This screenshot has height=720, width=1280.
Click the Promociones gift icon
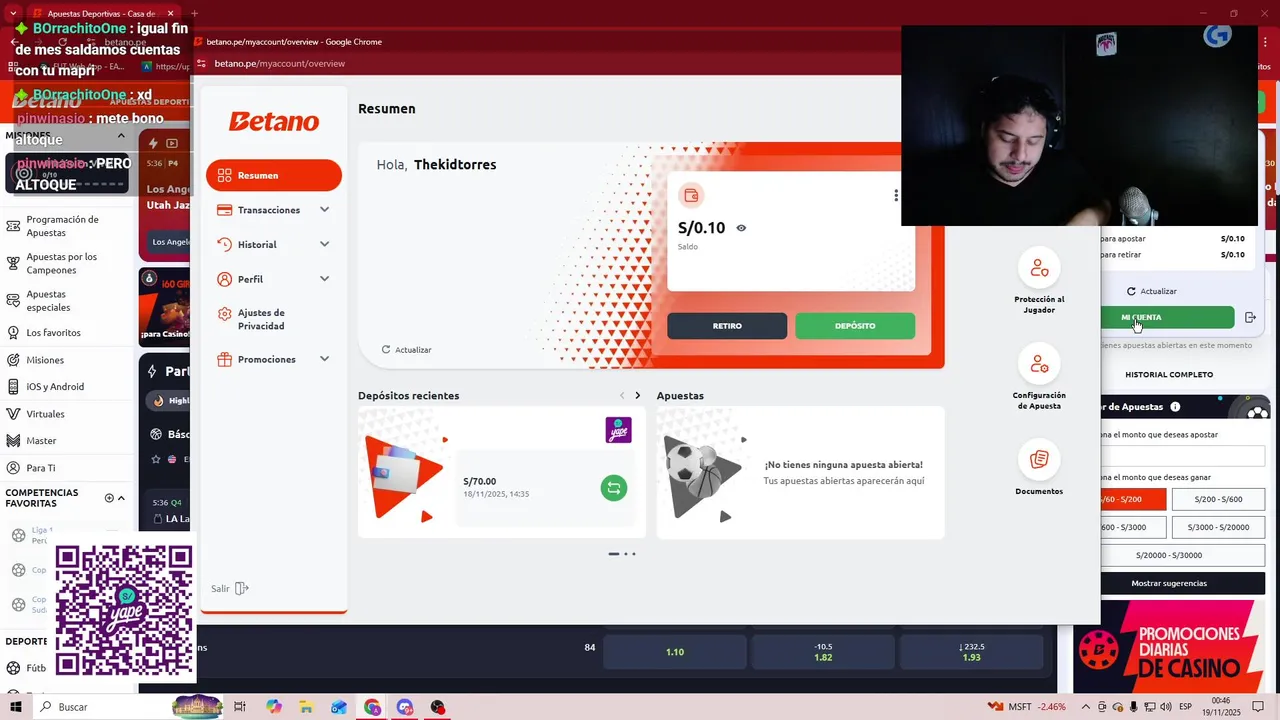(224, 359)
